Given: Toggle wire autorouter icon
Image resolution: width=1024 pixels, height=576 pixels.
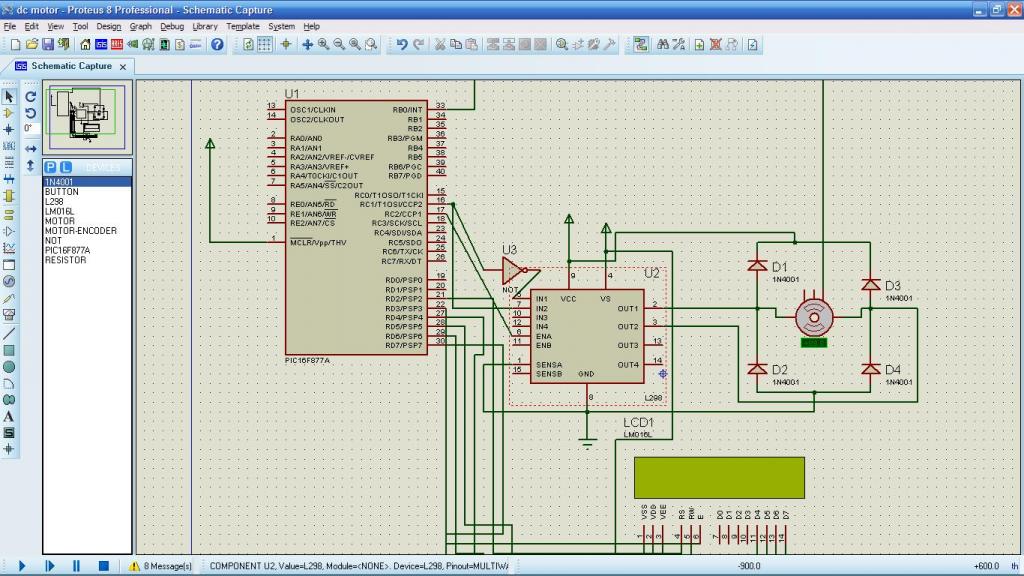Looking at the screenshot, I should (640, 45).
